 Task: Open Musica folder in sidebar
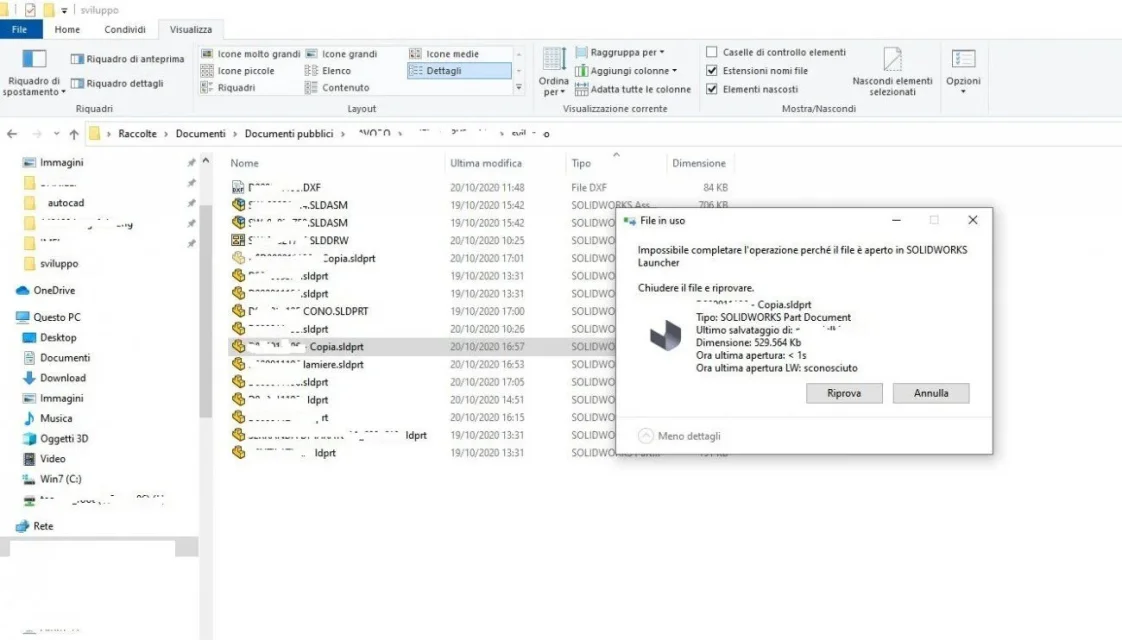tap(55, 418)
